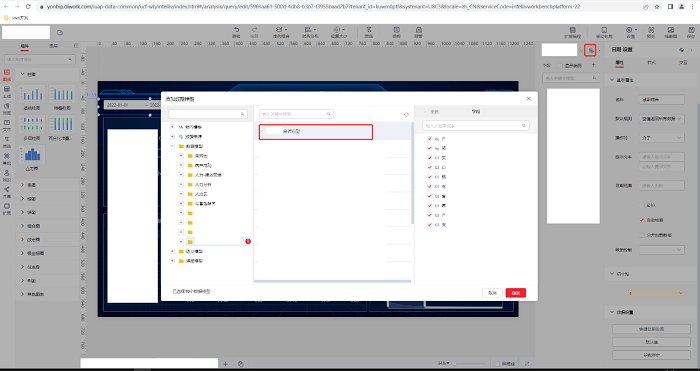This screenshot has height=371, width=700.
Task: Reload the browser page
Action: point(28,7)
